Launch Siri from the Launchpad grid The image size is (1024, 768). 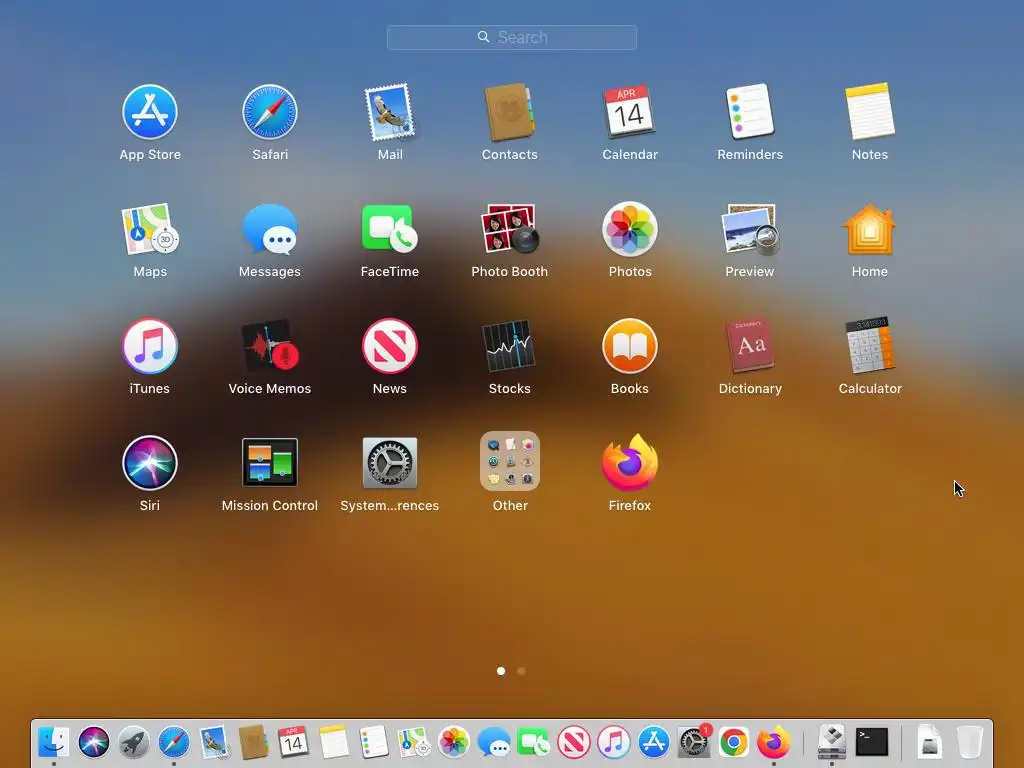click(x=150, y=463)
